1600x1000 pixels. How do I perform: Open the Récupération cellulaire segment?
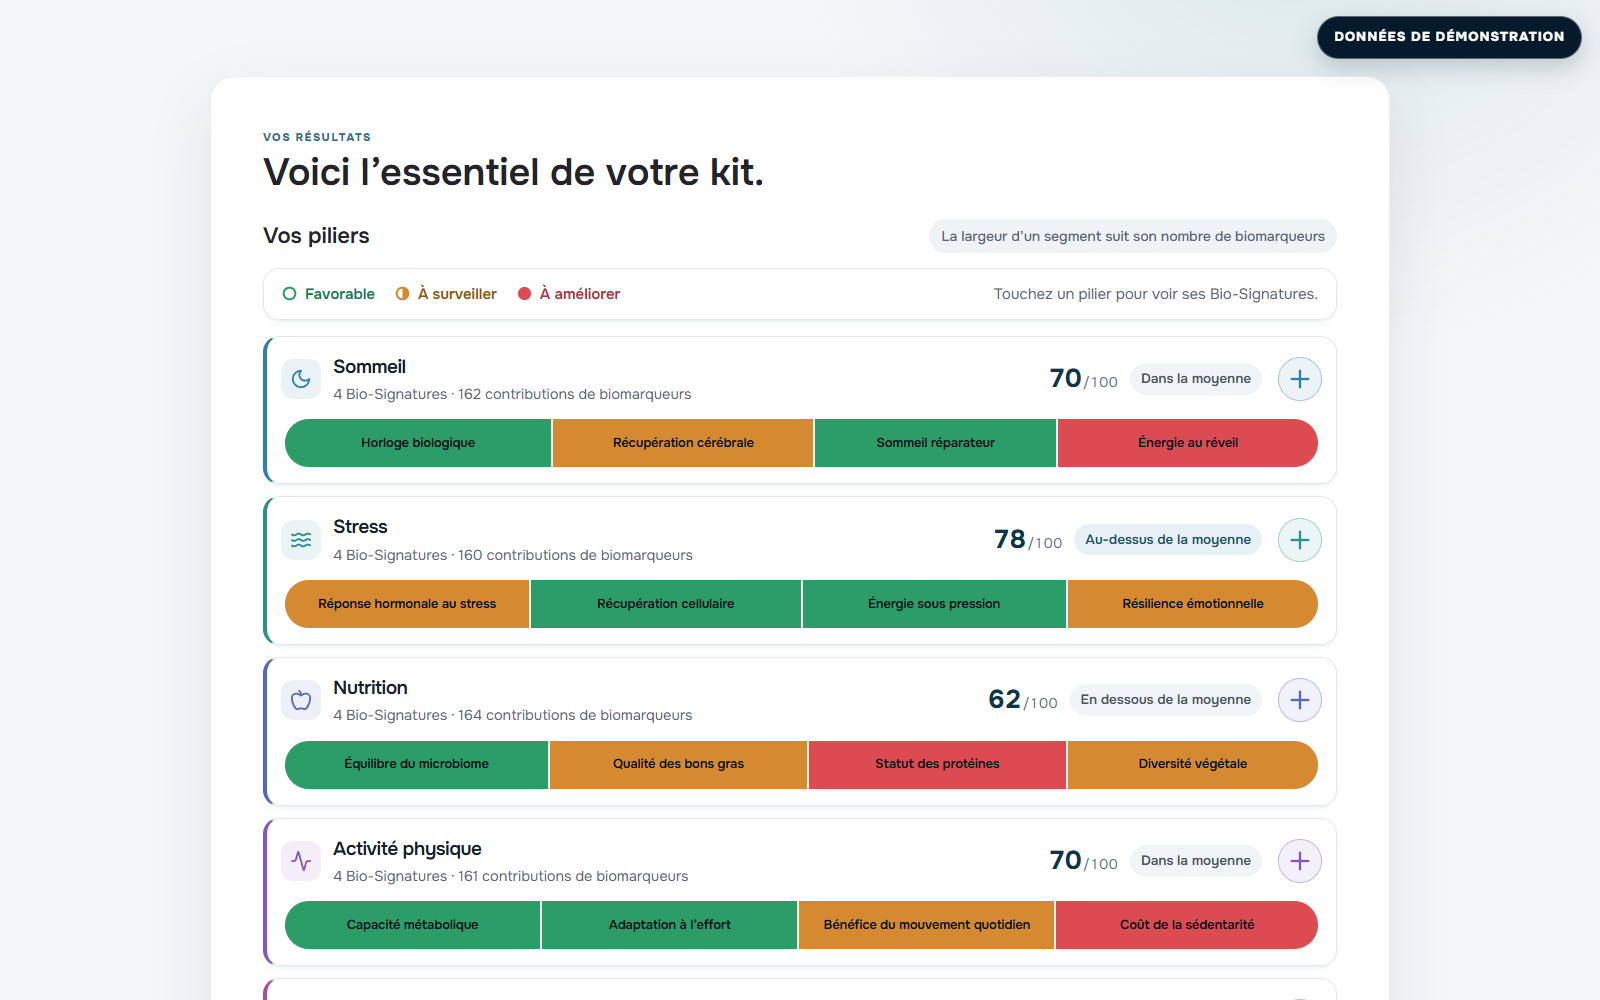coord(666,604)
